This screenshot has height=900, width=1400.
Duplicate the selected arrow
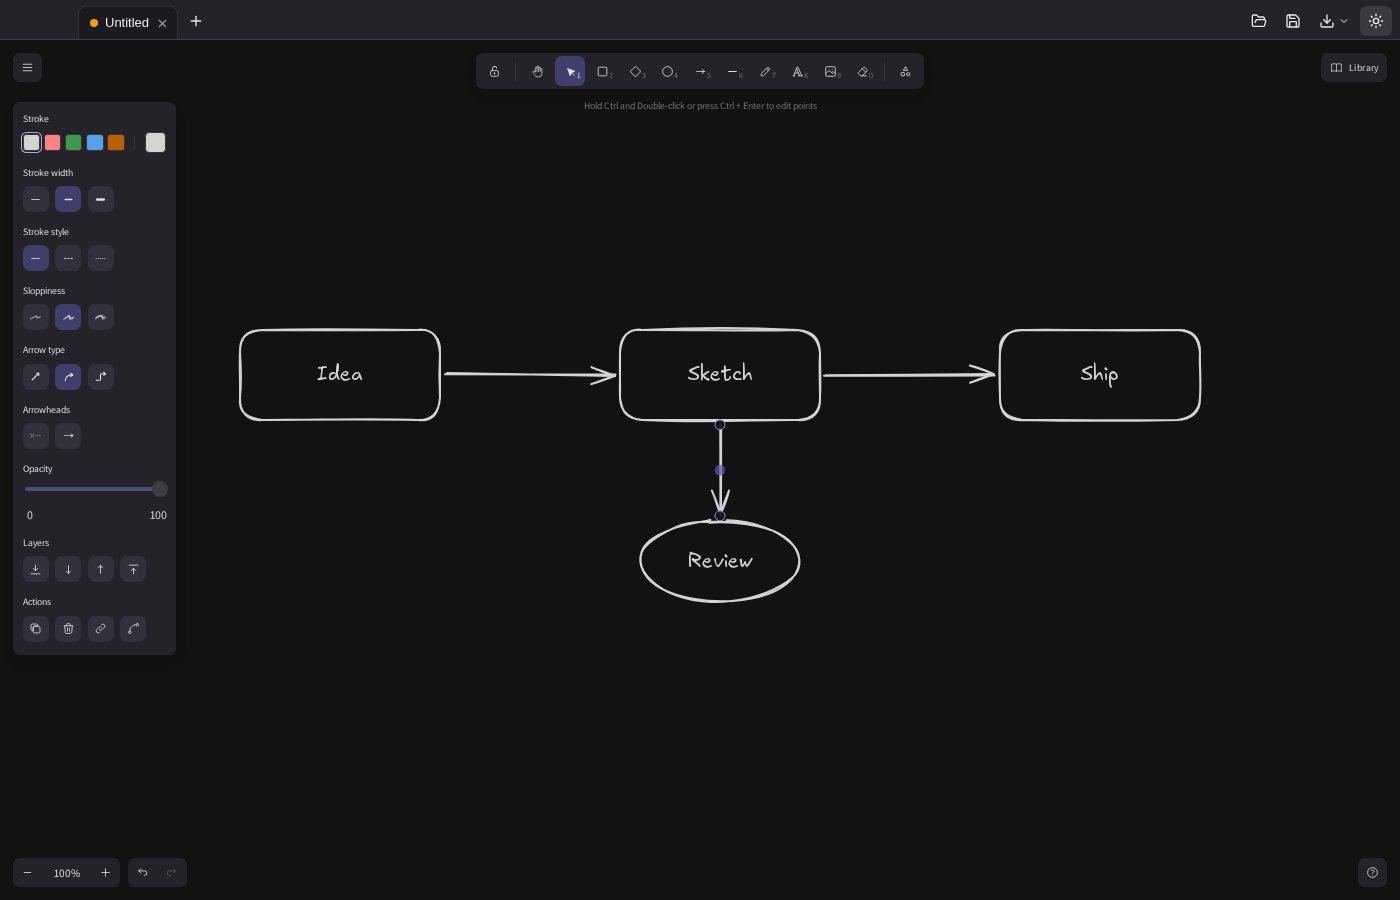[x=36, y=629]
